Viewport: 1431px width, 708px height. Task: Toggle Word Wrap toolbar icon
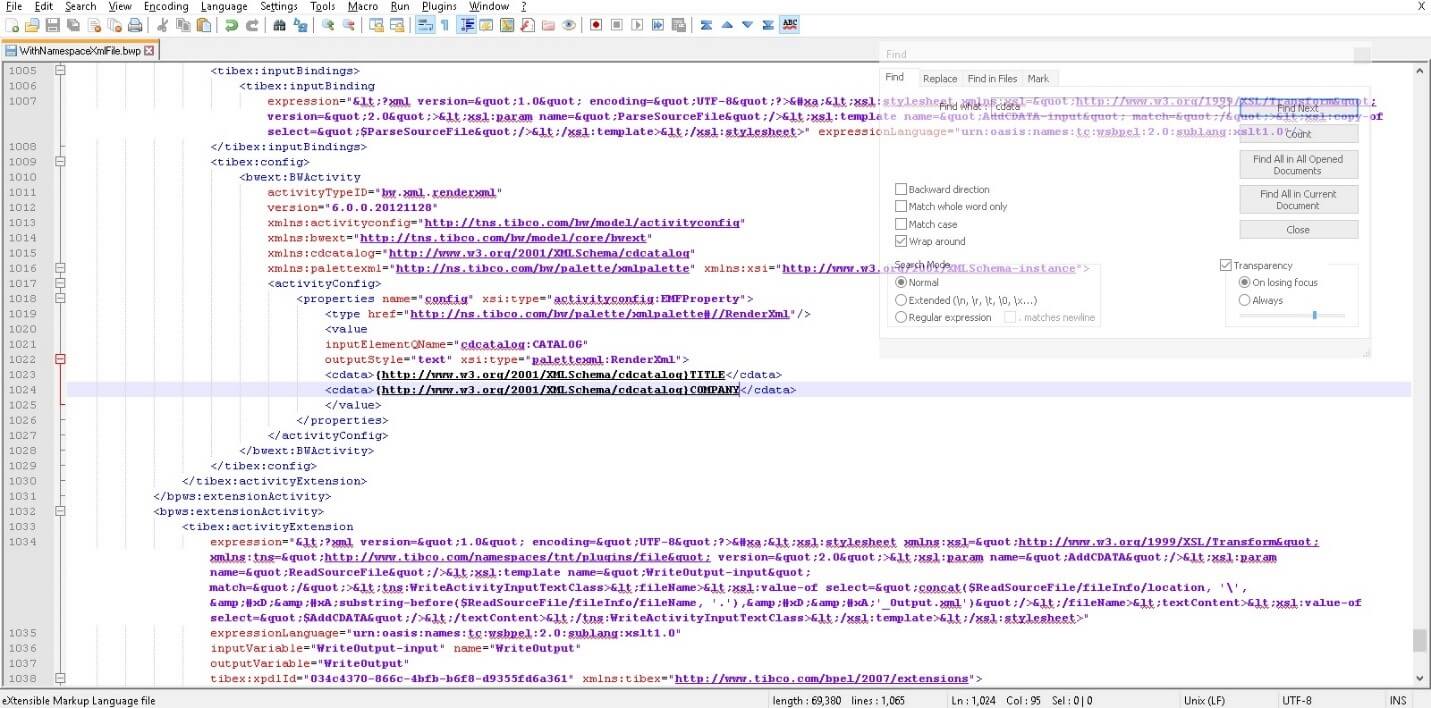(x=424, y=24)
